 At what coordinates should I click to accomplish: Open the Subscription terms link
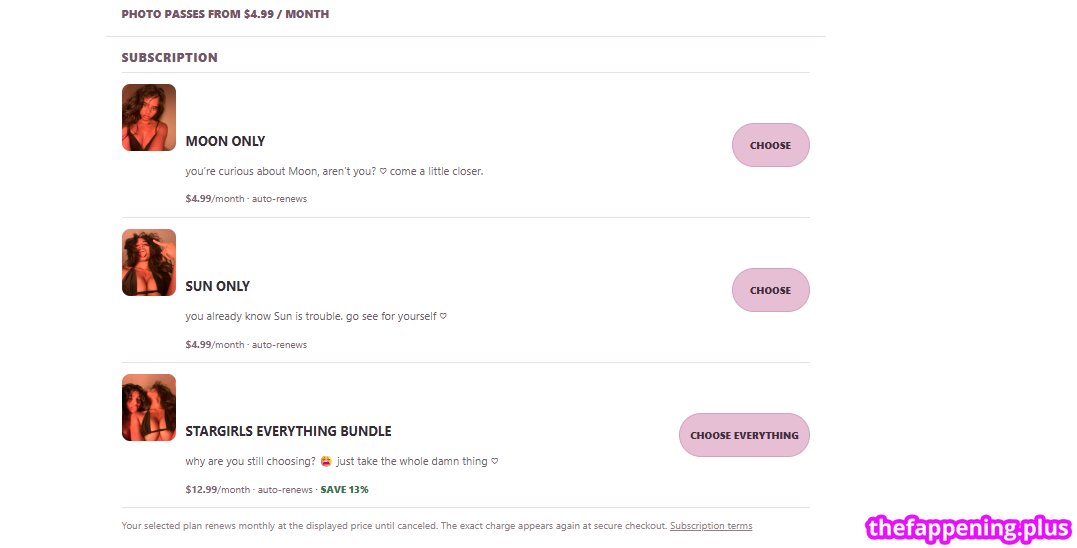[x=711, y=526]
